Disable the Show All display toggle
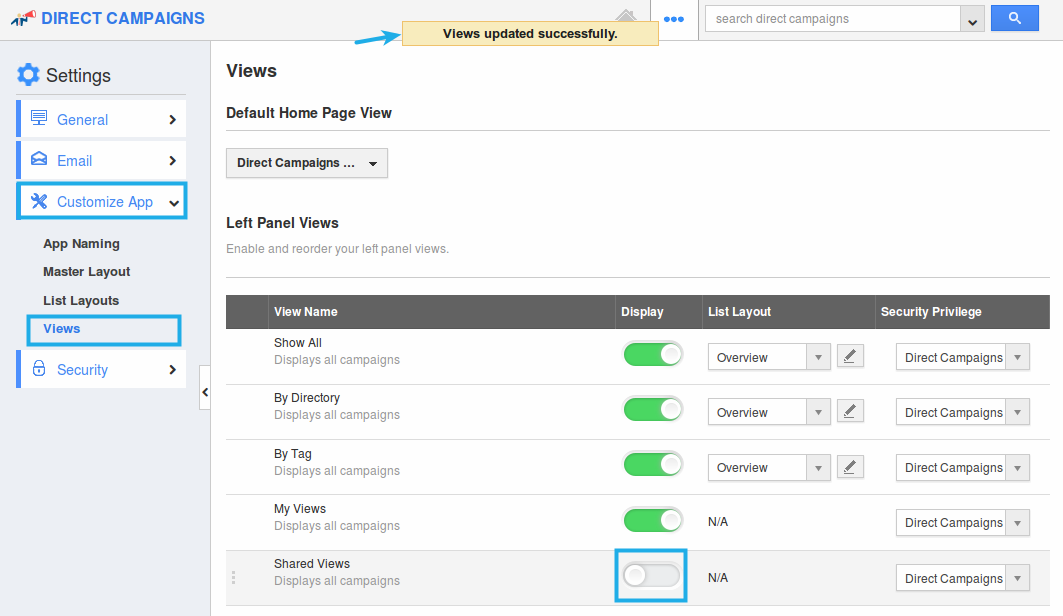 pyautogui.click(x=652, y=354)
